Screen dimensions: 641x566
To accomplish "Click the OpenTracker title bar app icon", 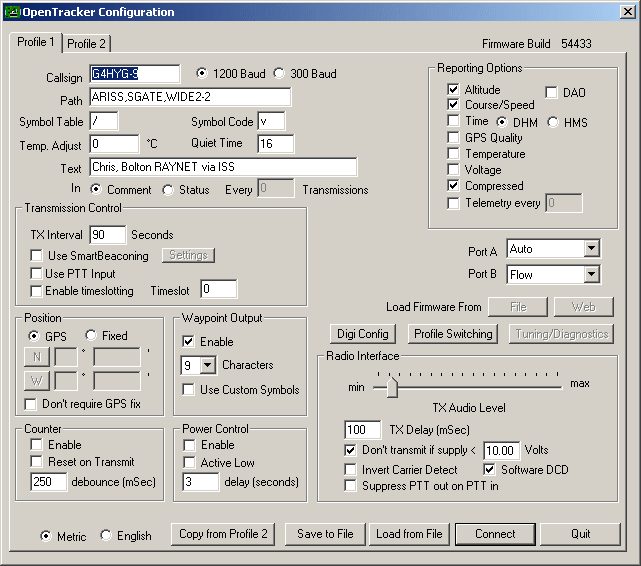I will [12, 12].
